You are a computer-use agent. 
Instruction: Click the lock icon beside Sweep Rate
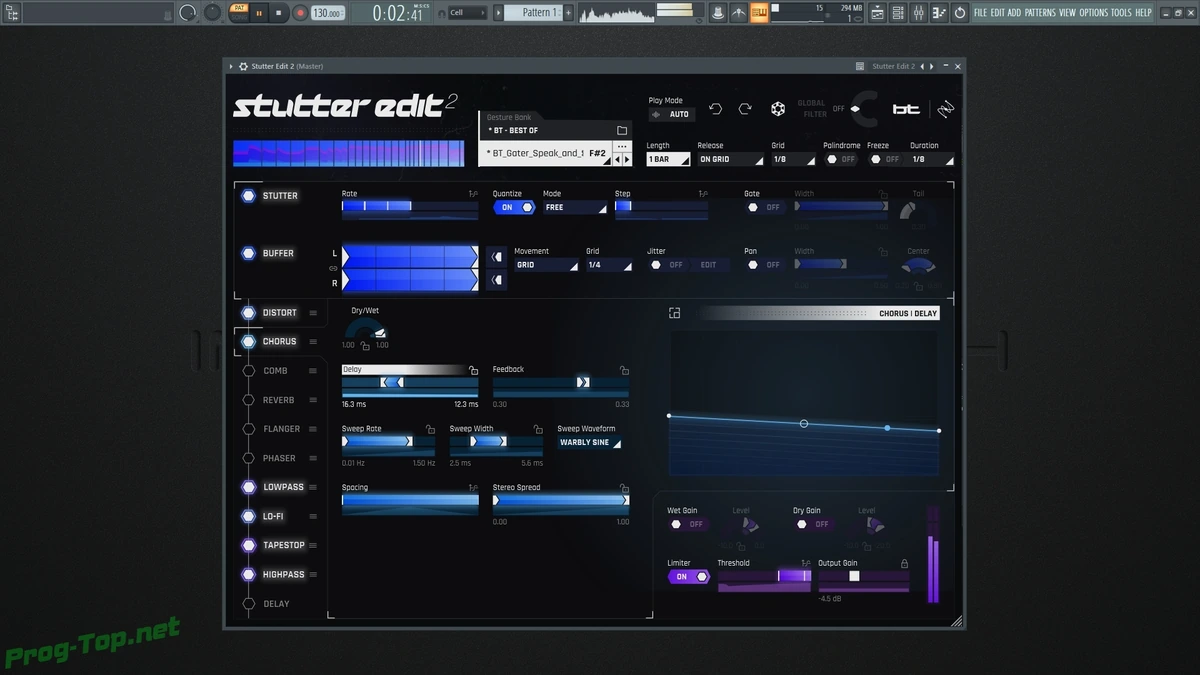(430, 429)
